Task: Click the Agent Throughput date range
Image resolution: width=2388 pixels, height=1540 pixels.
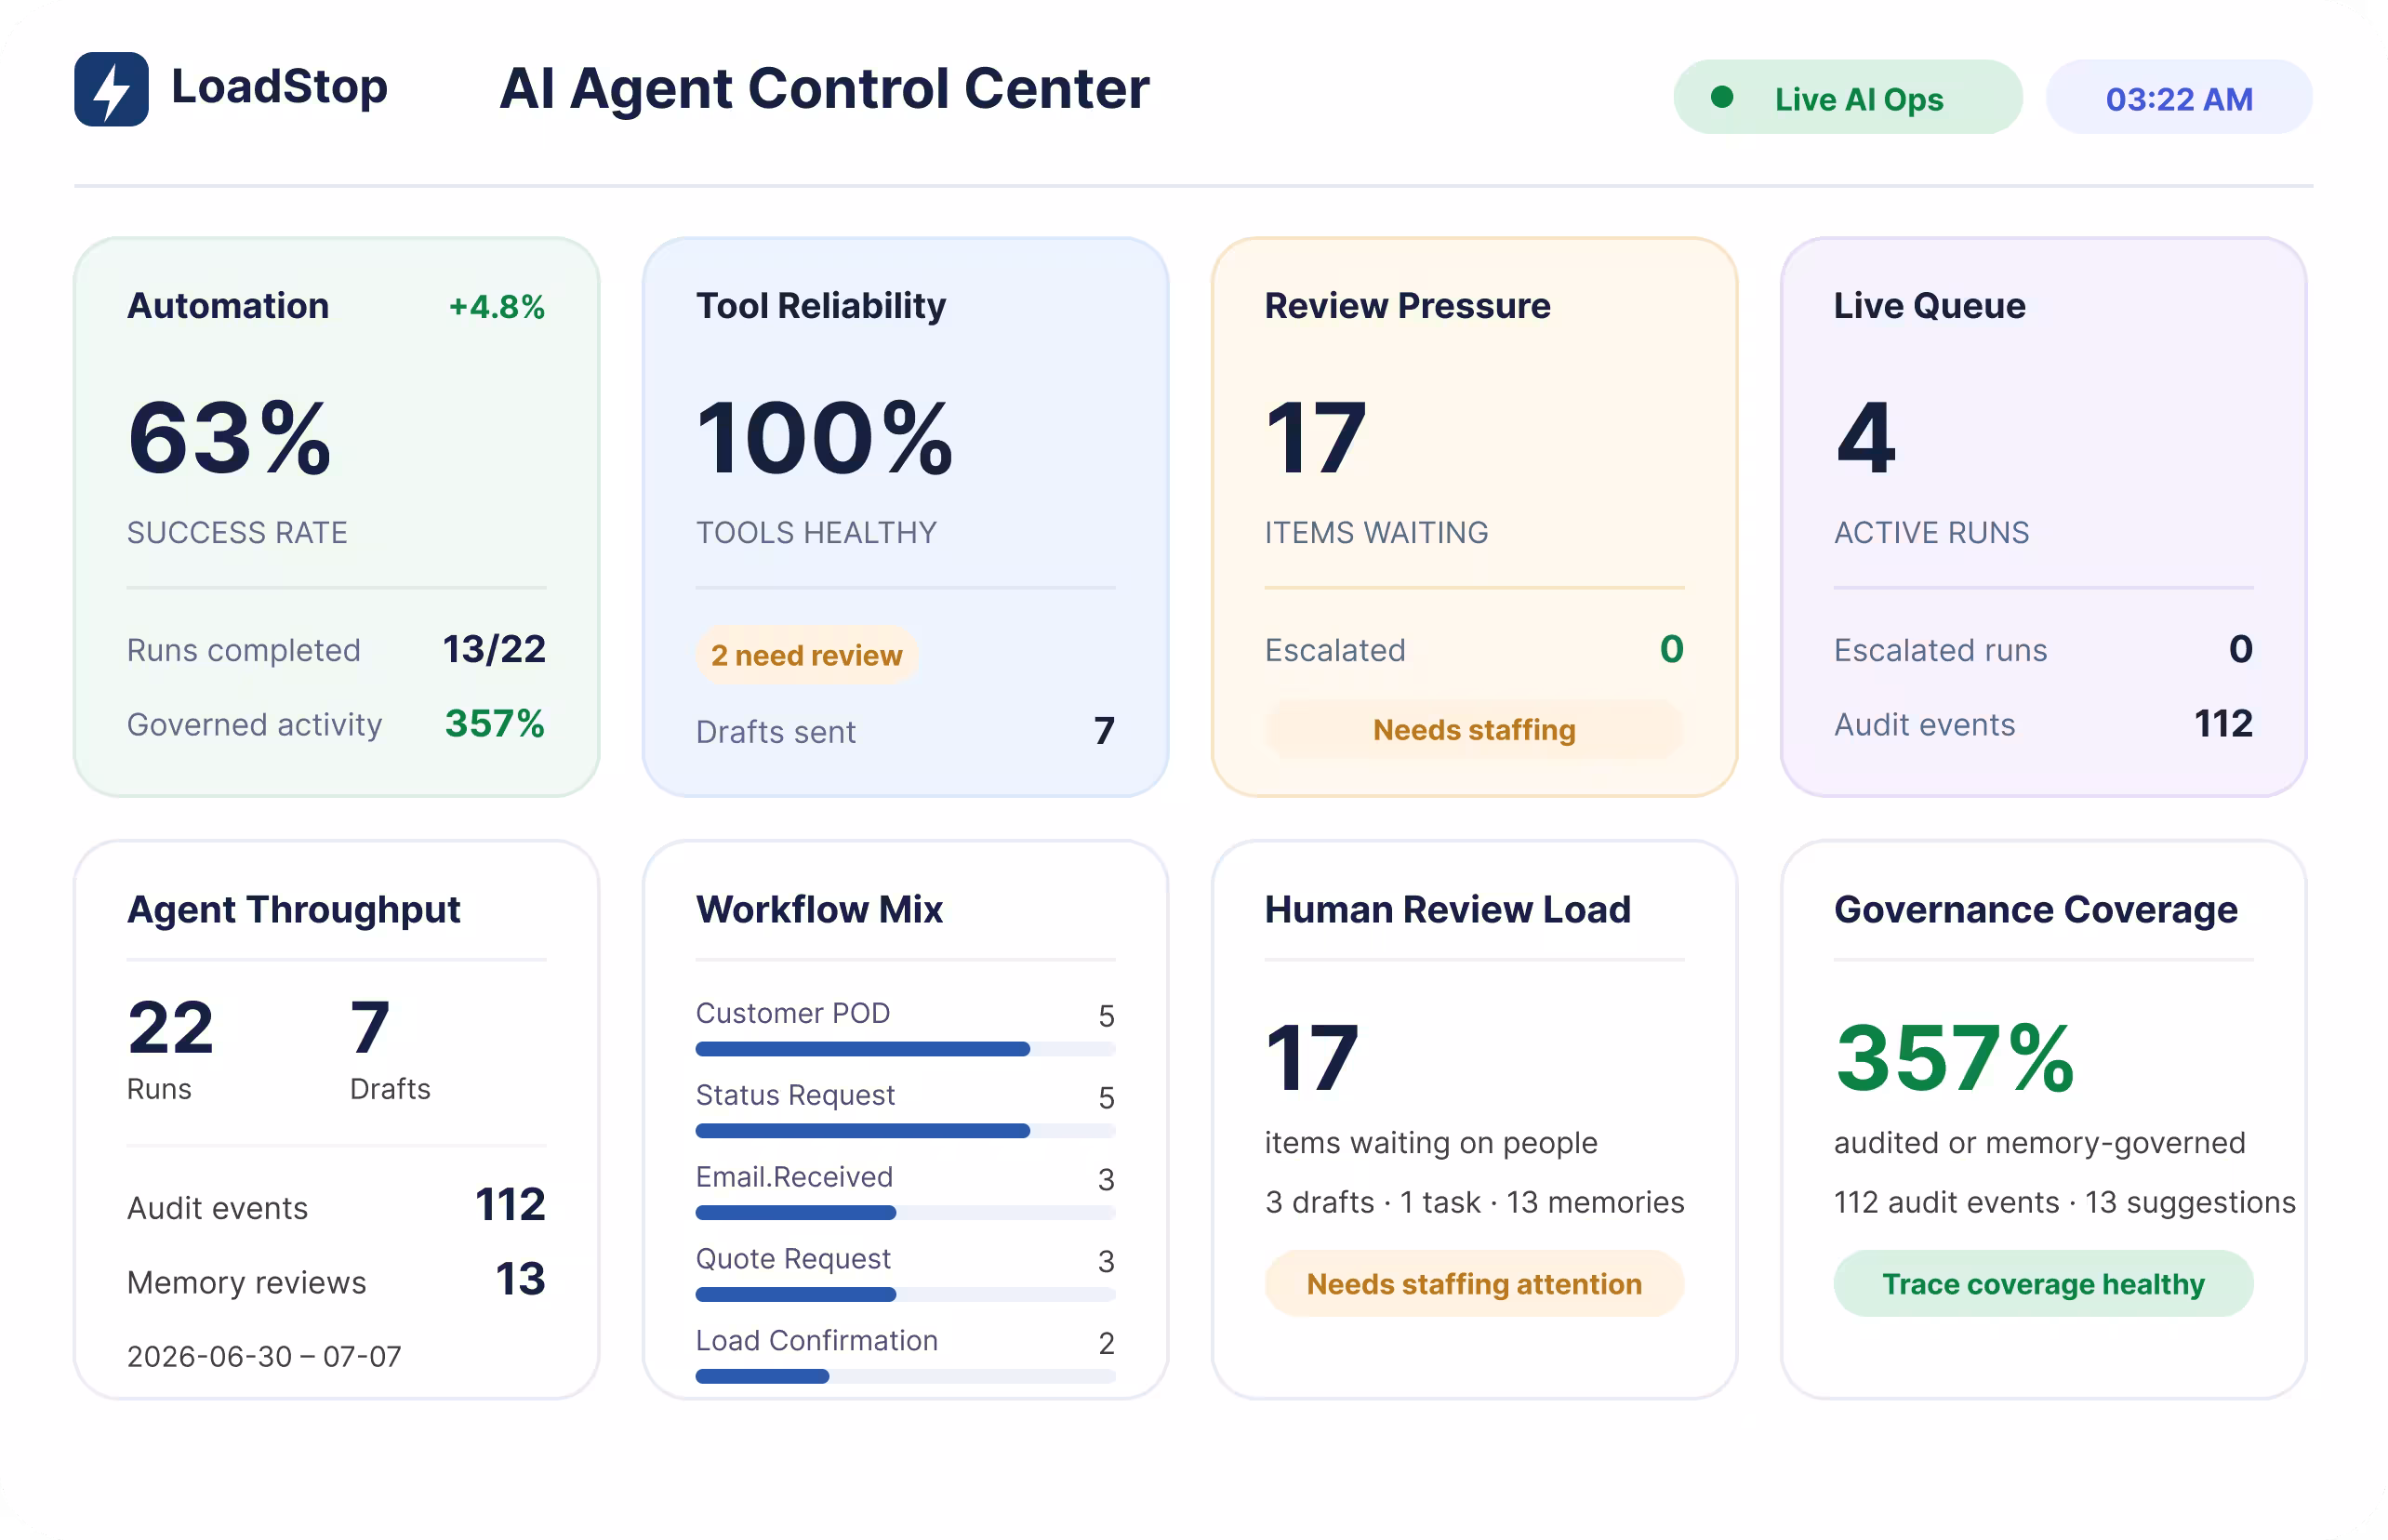Action: coord(264,1356)
